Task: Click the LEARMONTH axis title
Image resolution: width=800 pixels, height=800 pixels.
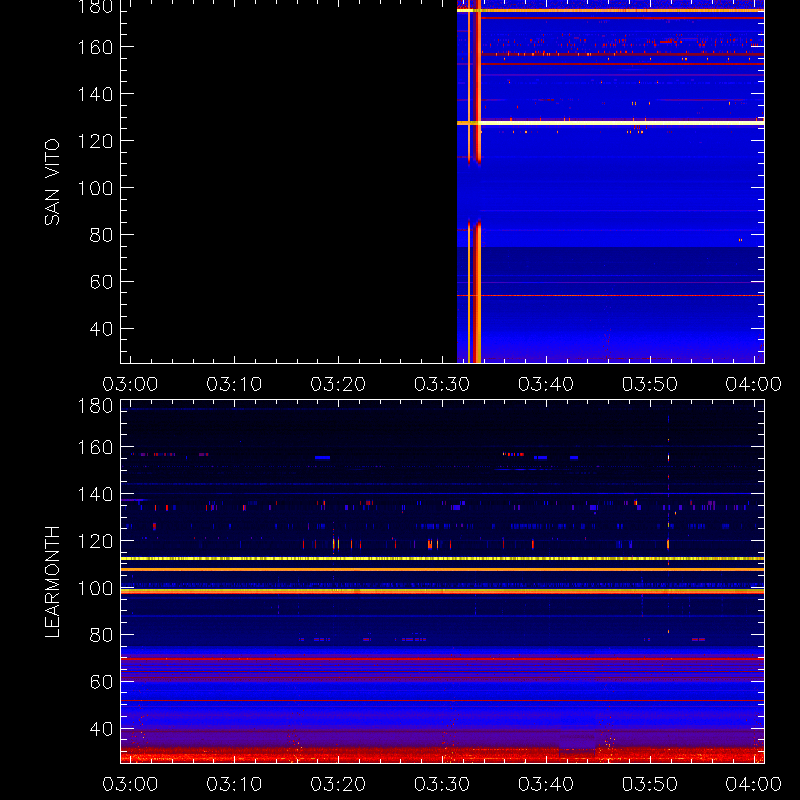Action: point(52,582)
